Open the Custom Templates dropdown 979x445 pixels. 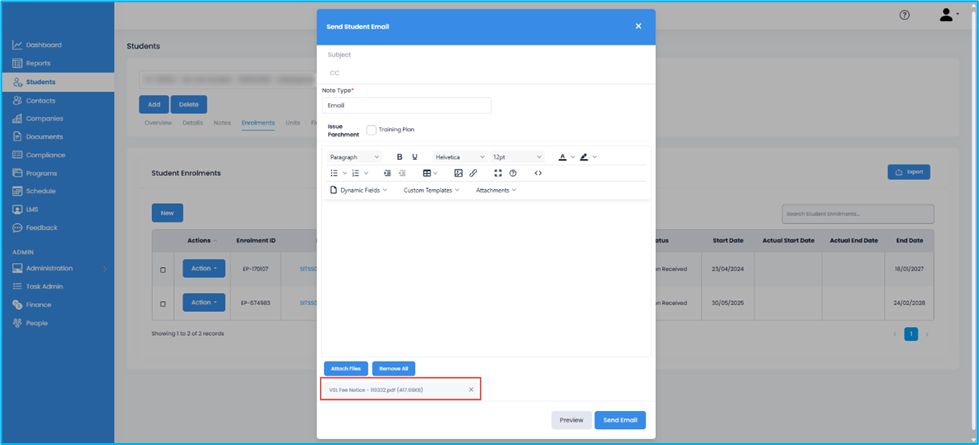click(431, 190)
